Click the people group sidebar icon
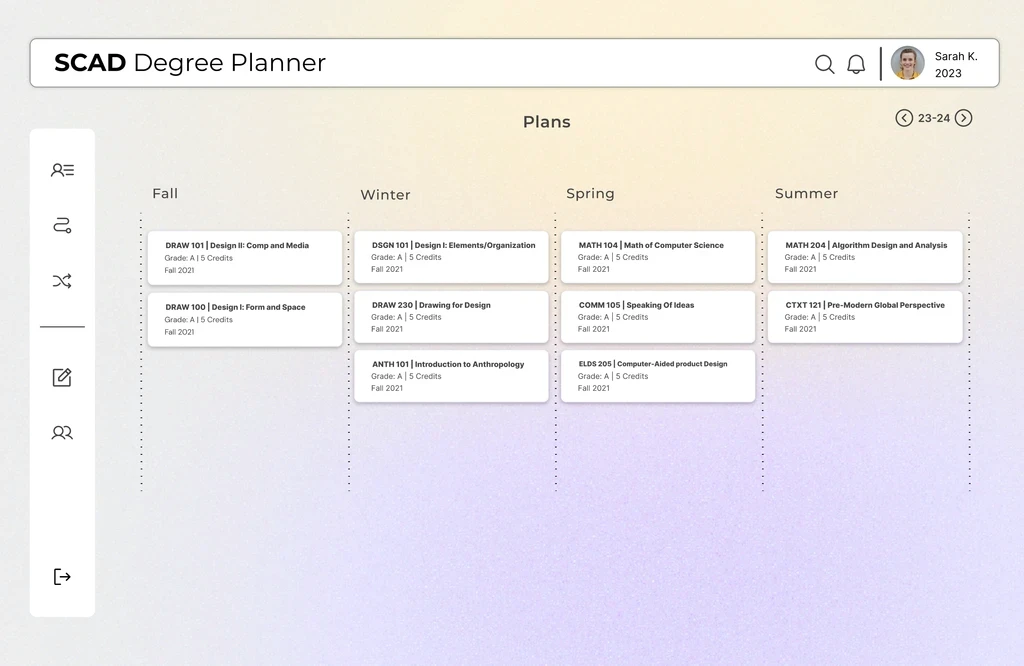Screen dimensions: 1024x666 [x=62, y=433]
